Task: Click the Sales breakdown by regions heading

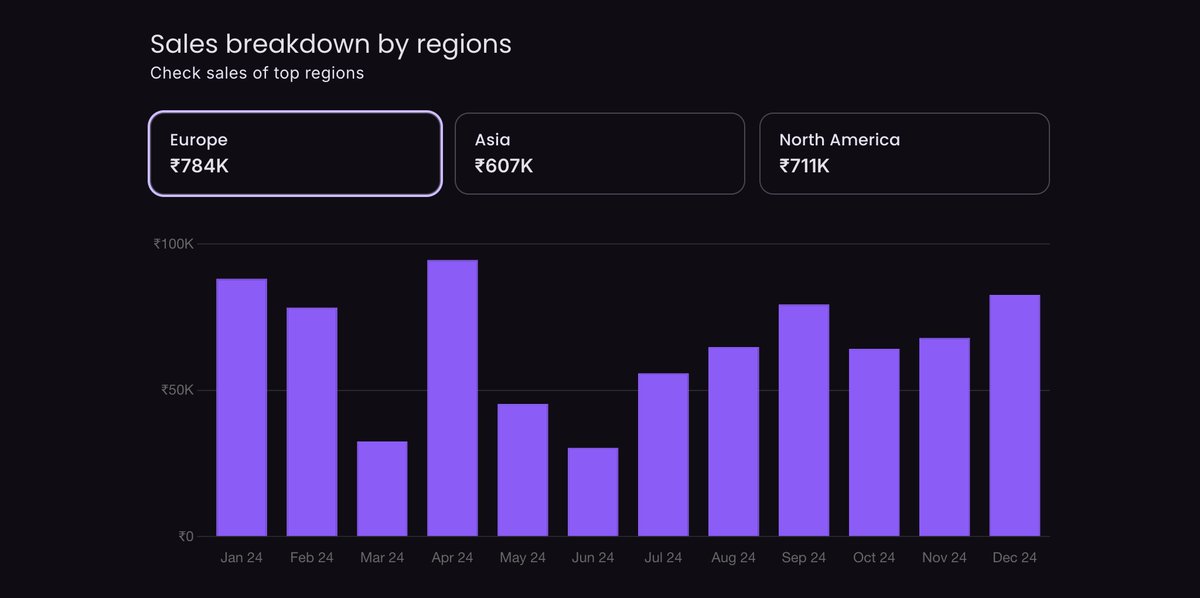Action: [x=331, y=45]
